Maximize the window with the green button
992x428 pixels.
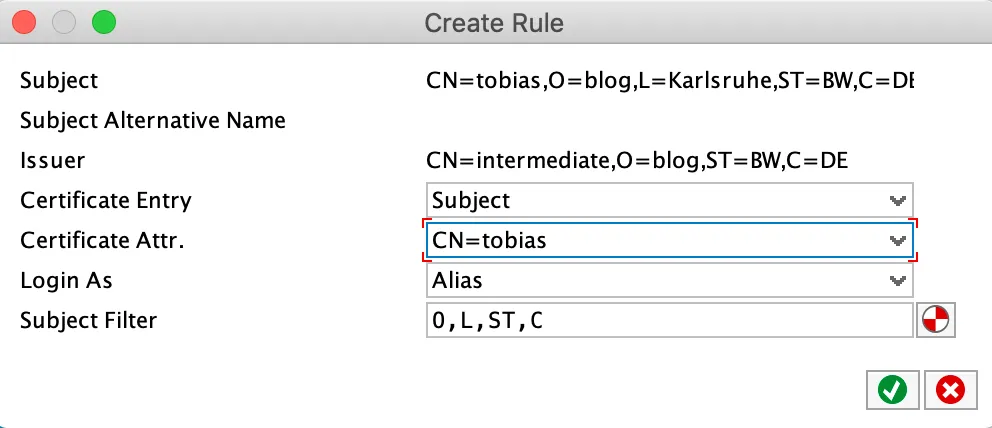click(x=103, y=21)
